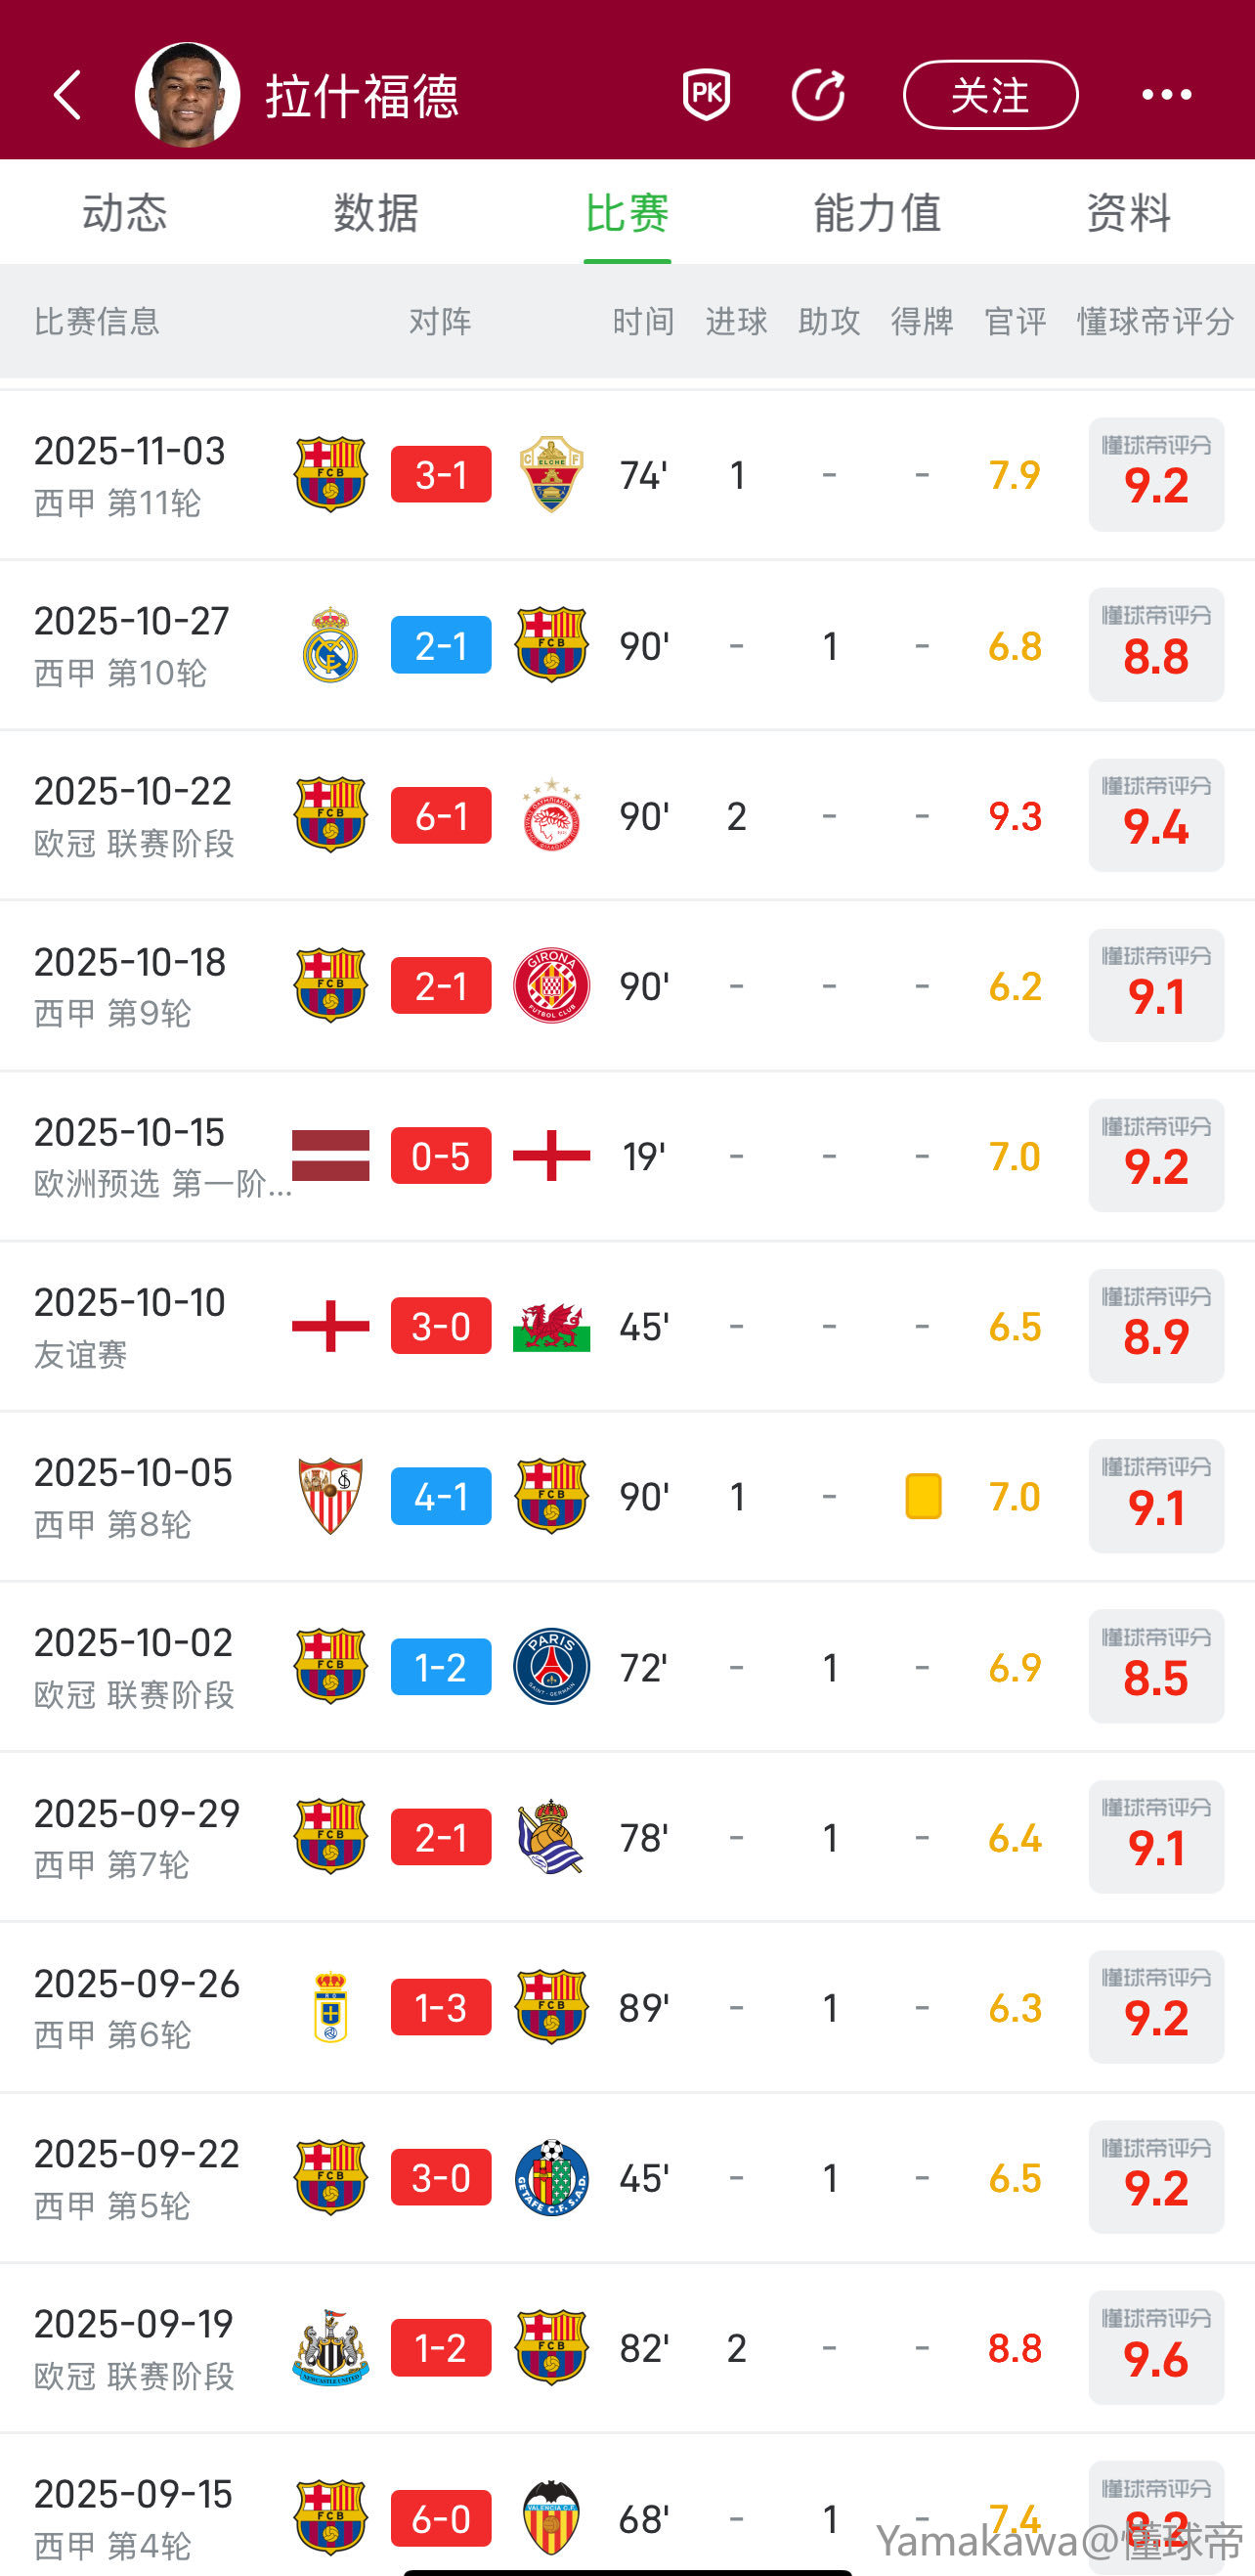
Task: Tap Rashford's profile avatar
Action: pyautogui.click(x=187, y=95)
